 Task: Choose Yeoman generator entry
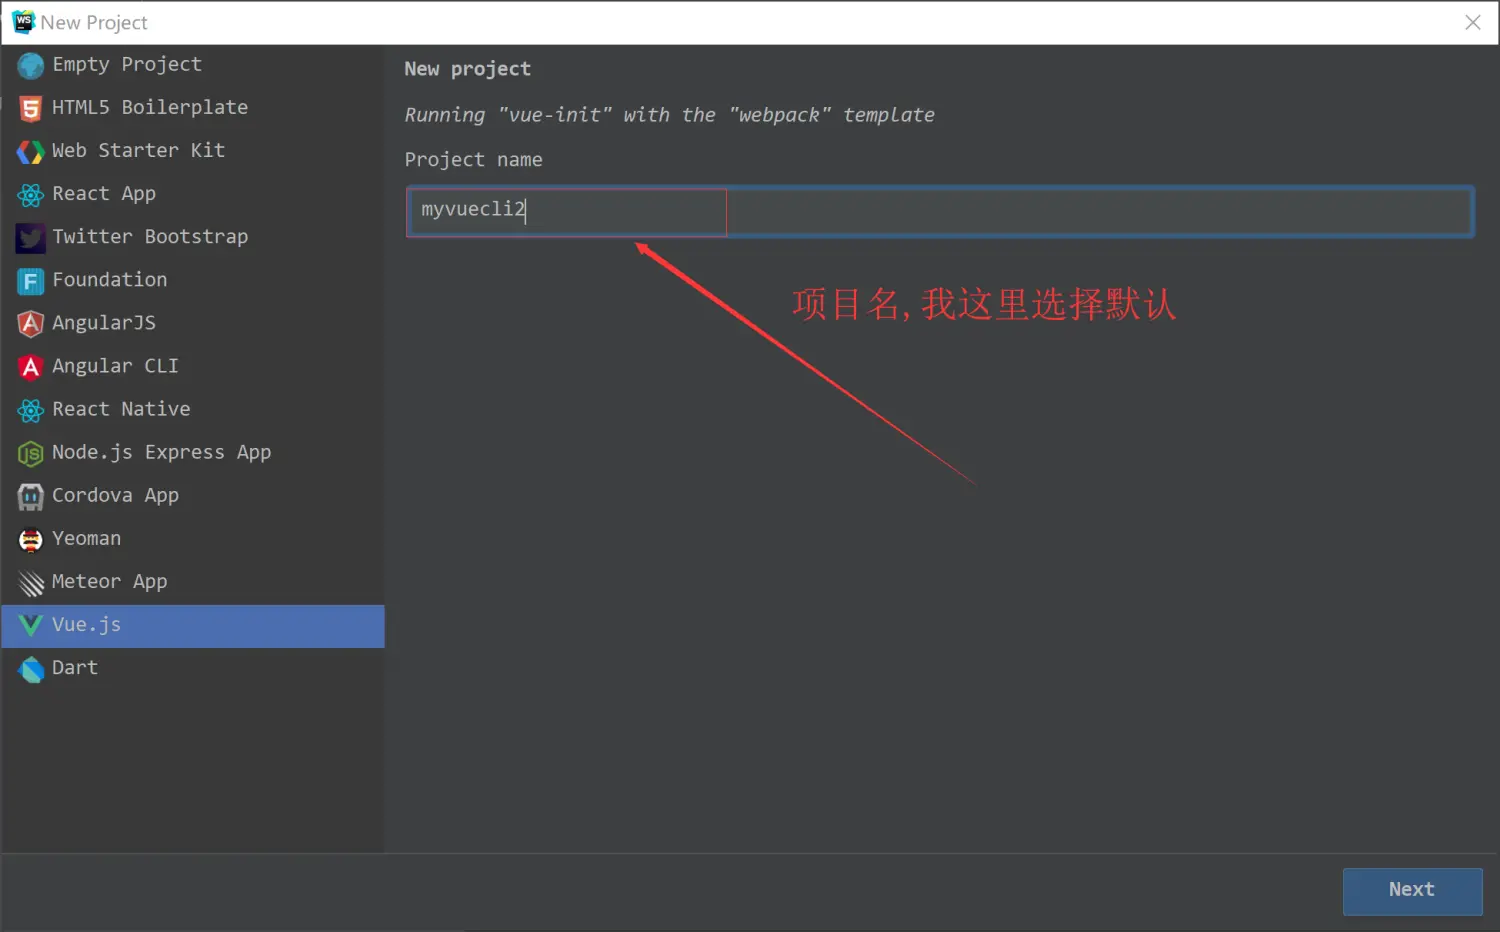tap(192, 539)
